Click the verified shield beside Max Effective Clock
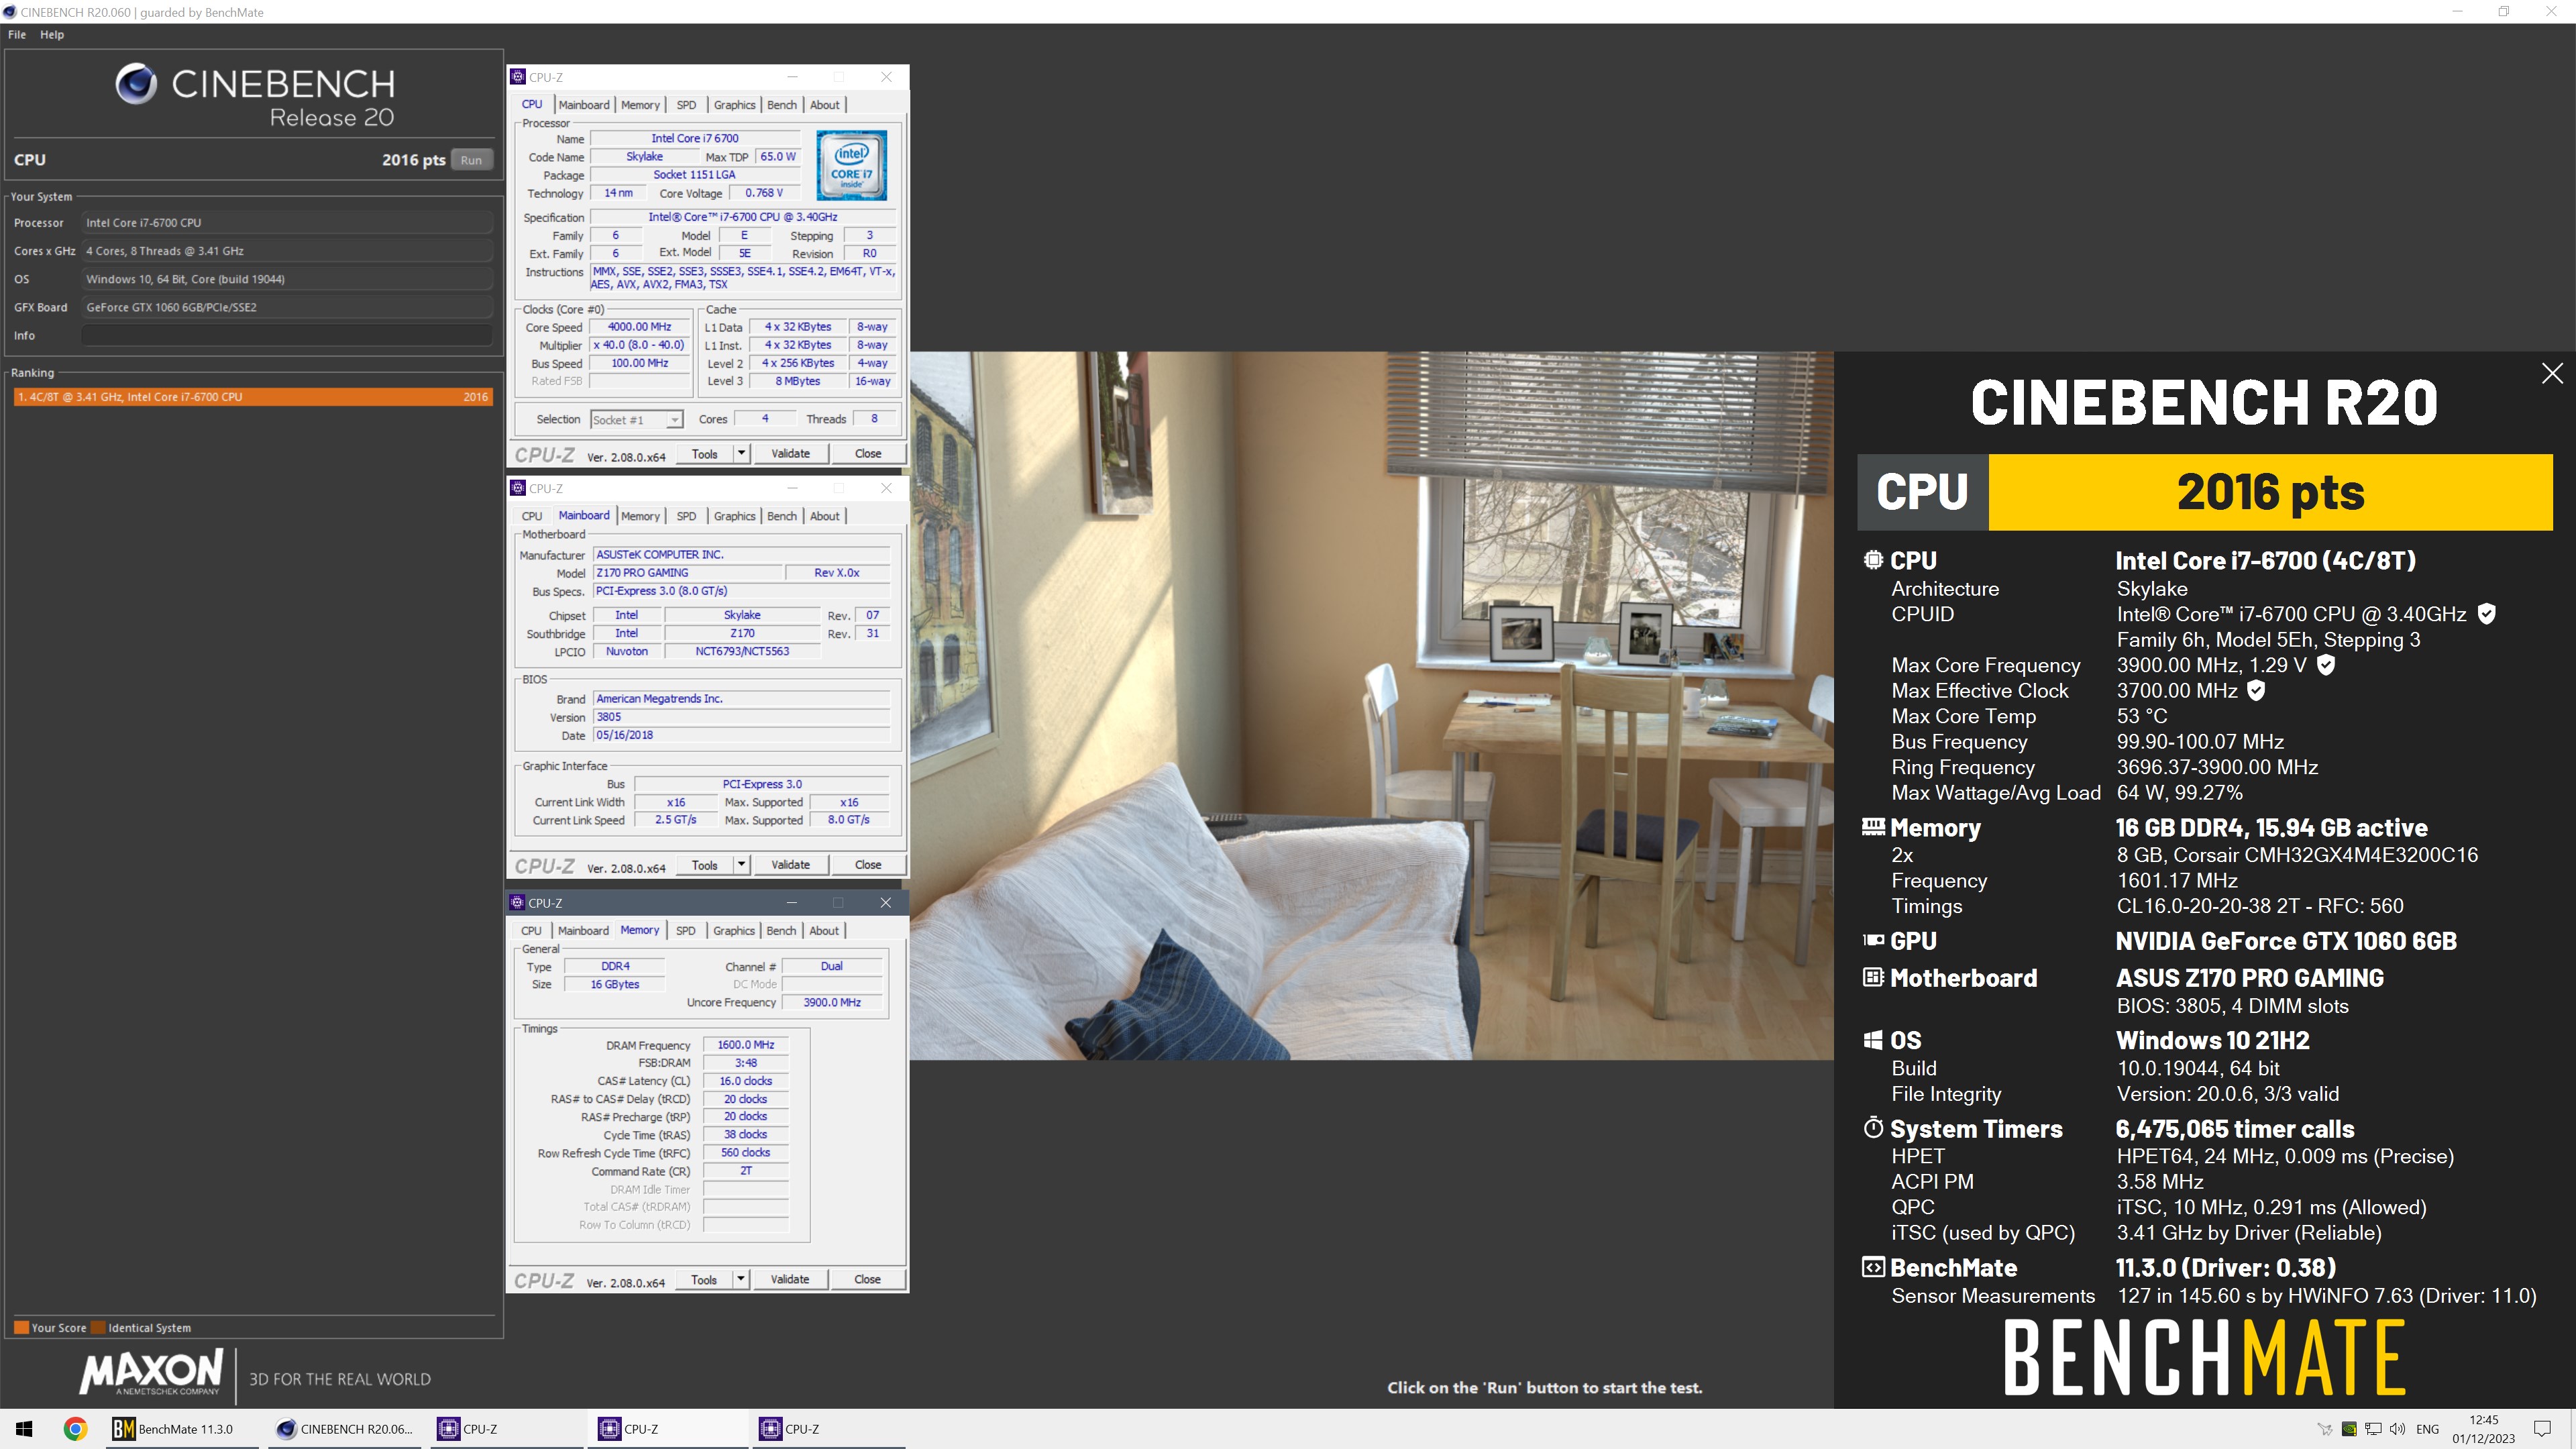The height and width of the screenshot is (1449, 2576). (x=2256, y=690)
